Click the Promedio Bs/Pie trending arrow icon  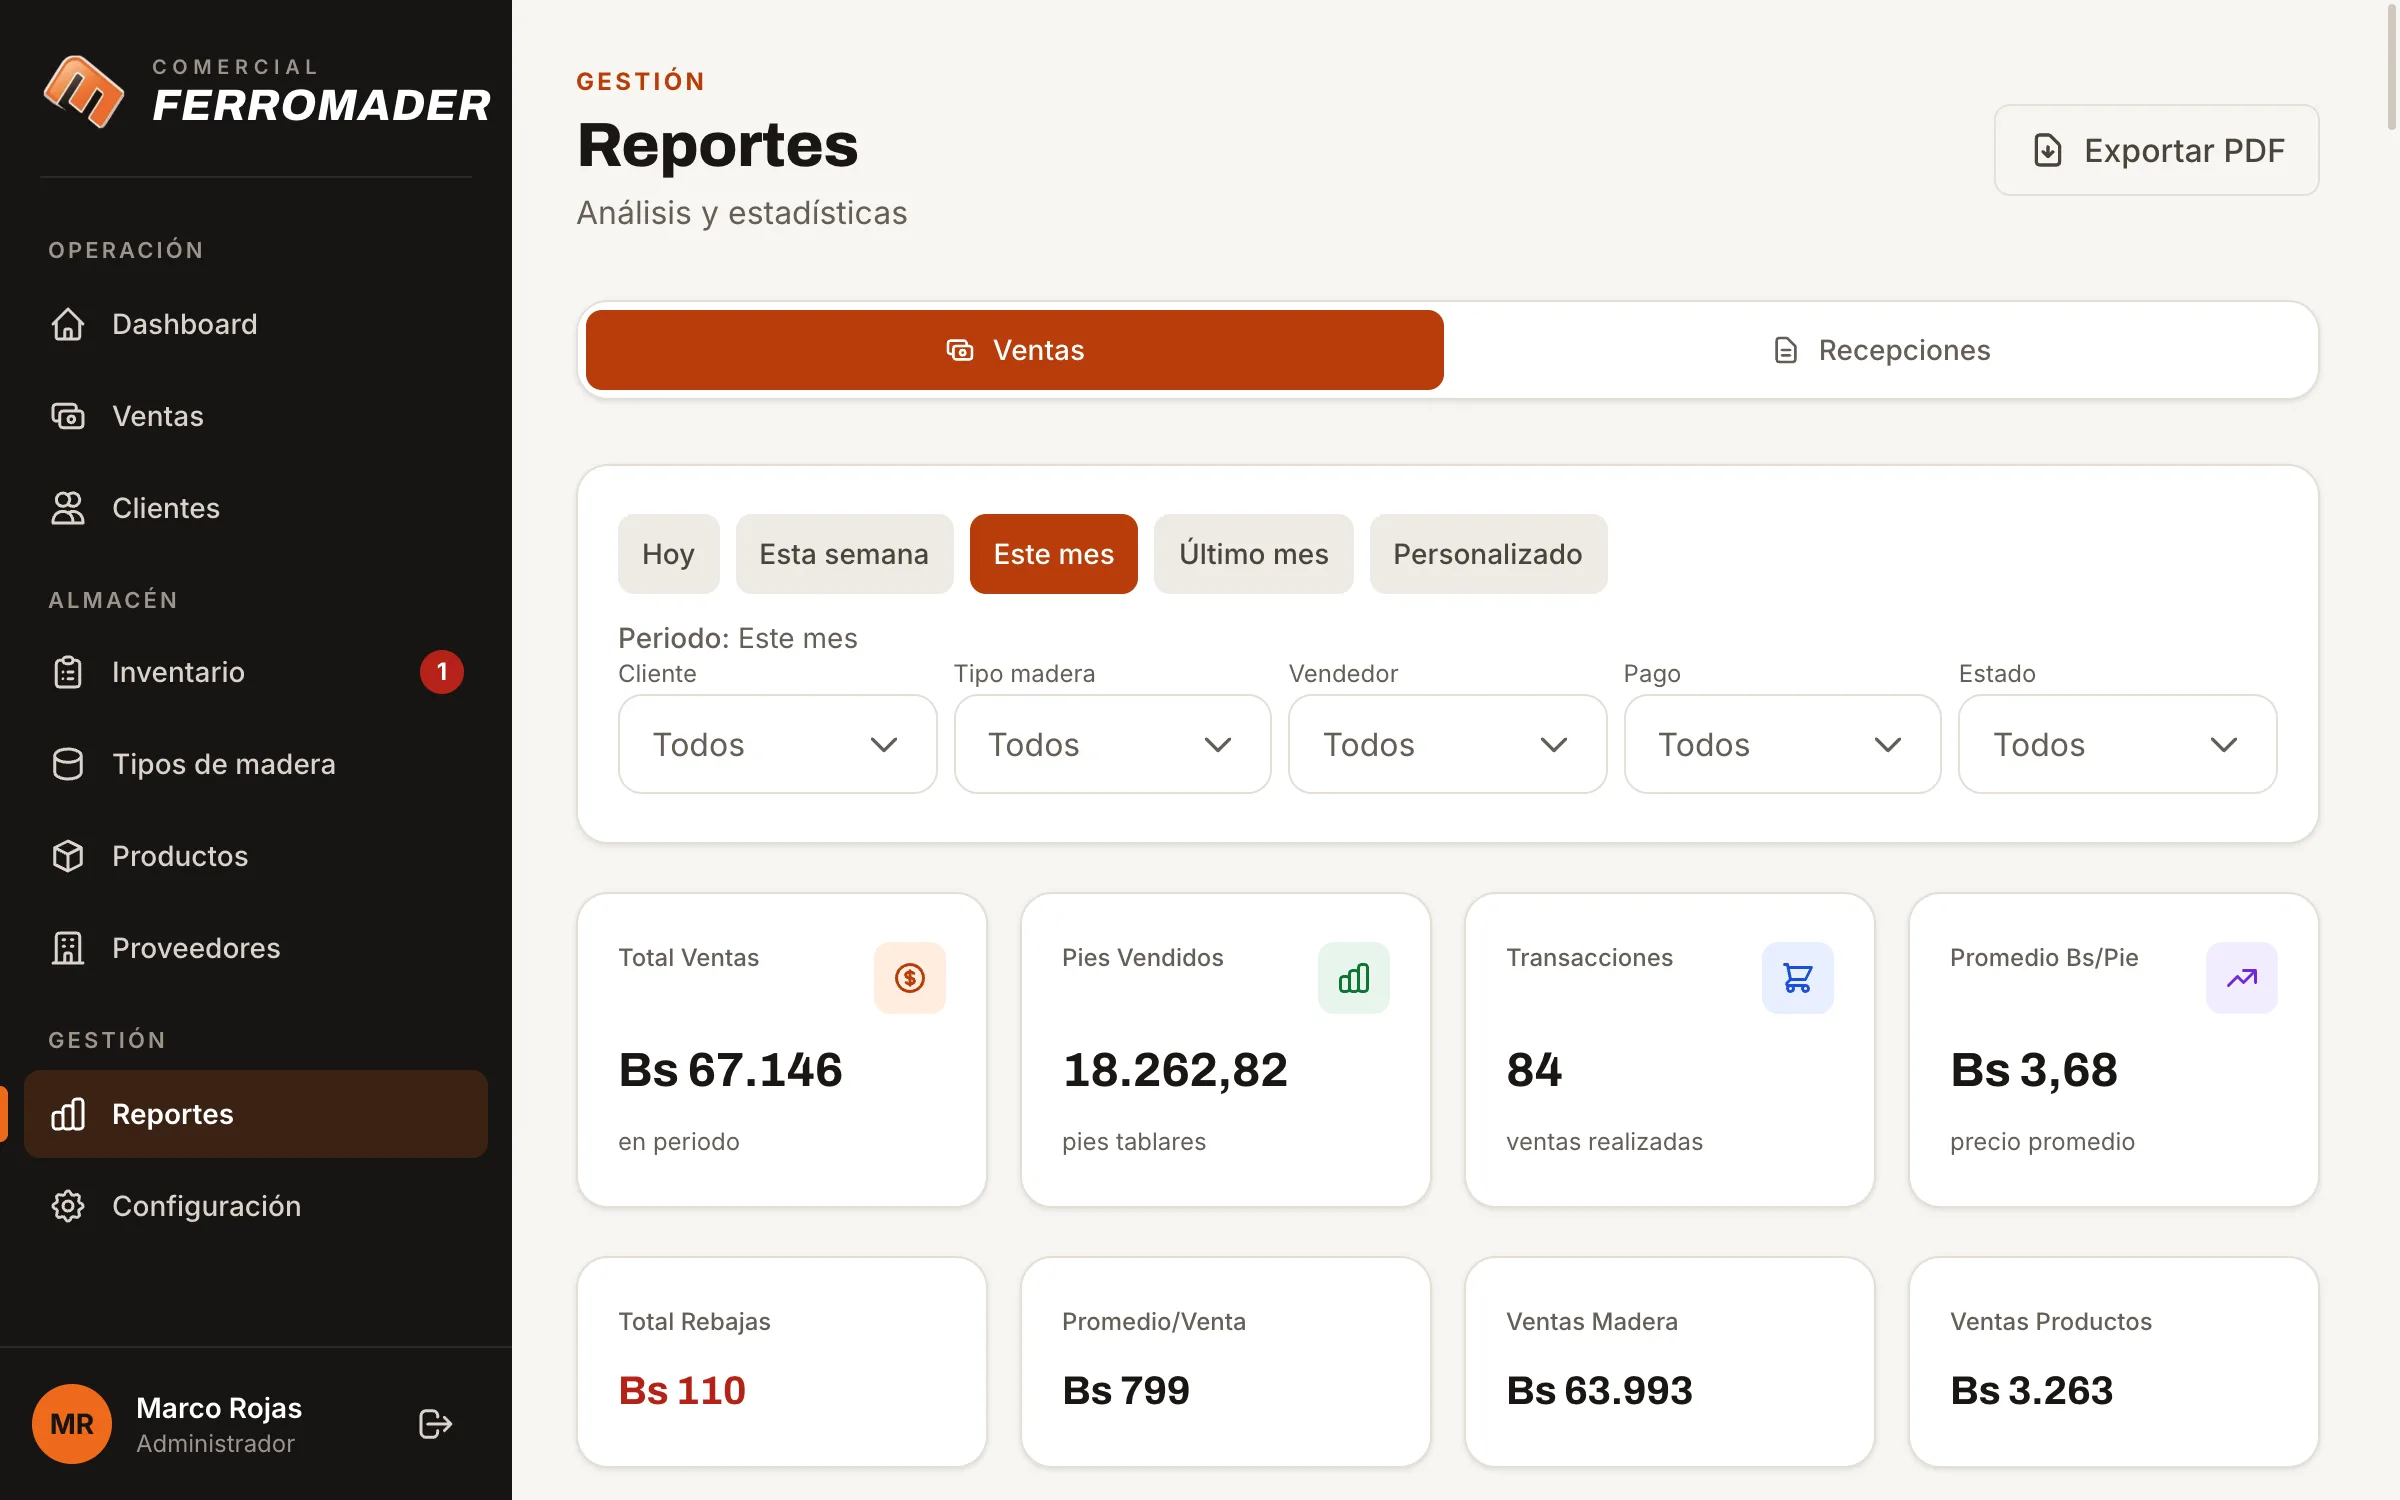(2242, 978)
